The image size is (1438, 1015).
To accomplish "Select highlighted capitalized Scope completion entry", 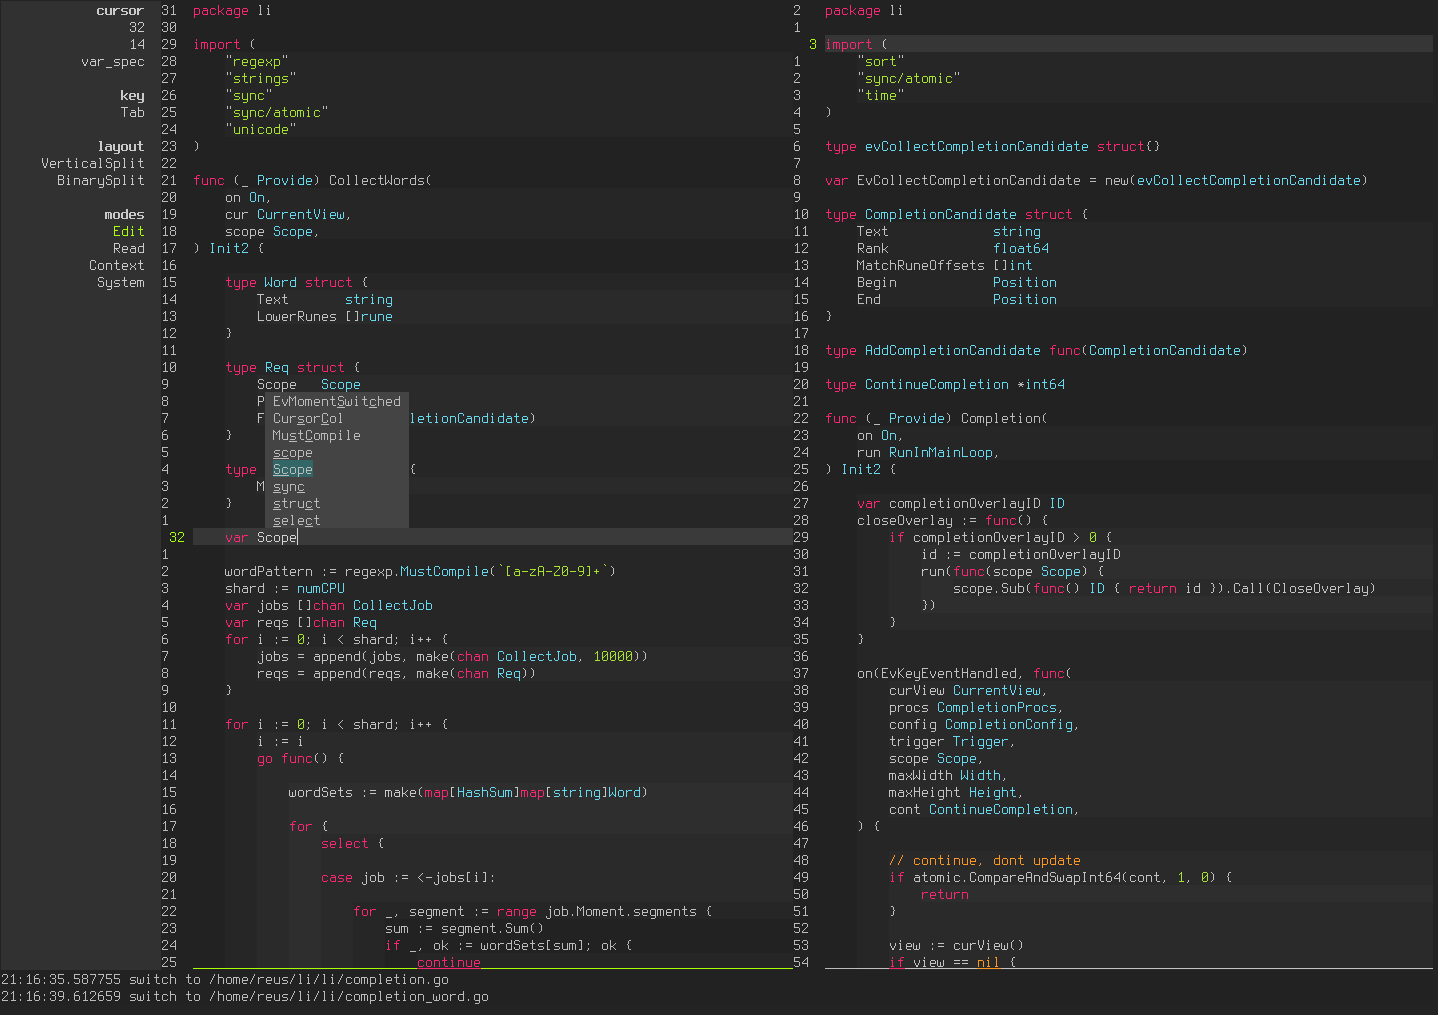I will [292, 469].
